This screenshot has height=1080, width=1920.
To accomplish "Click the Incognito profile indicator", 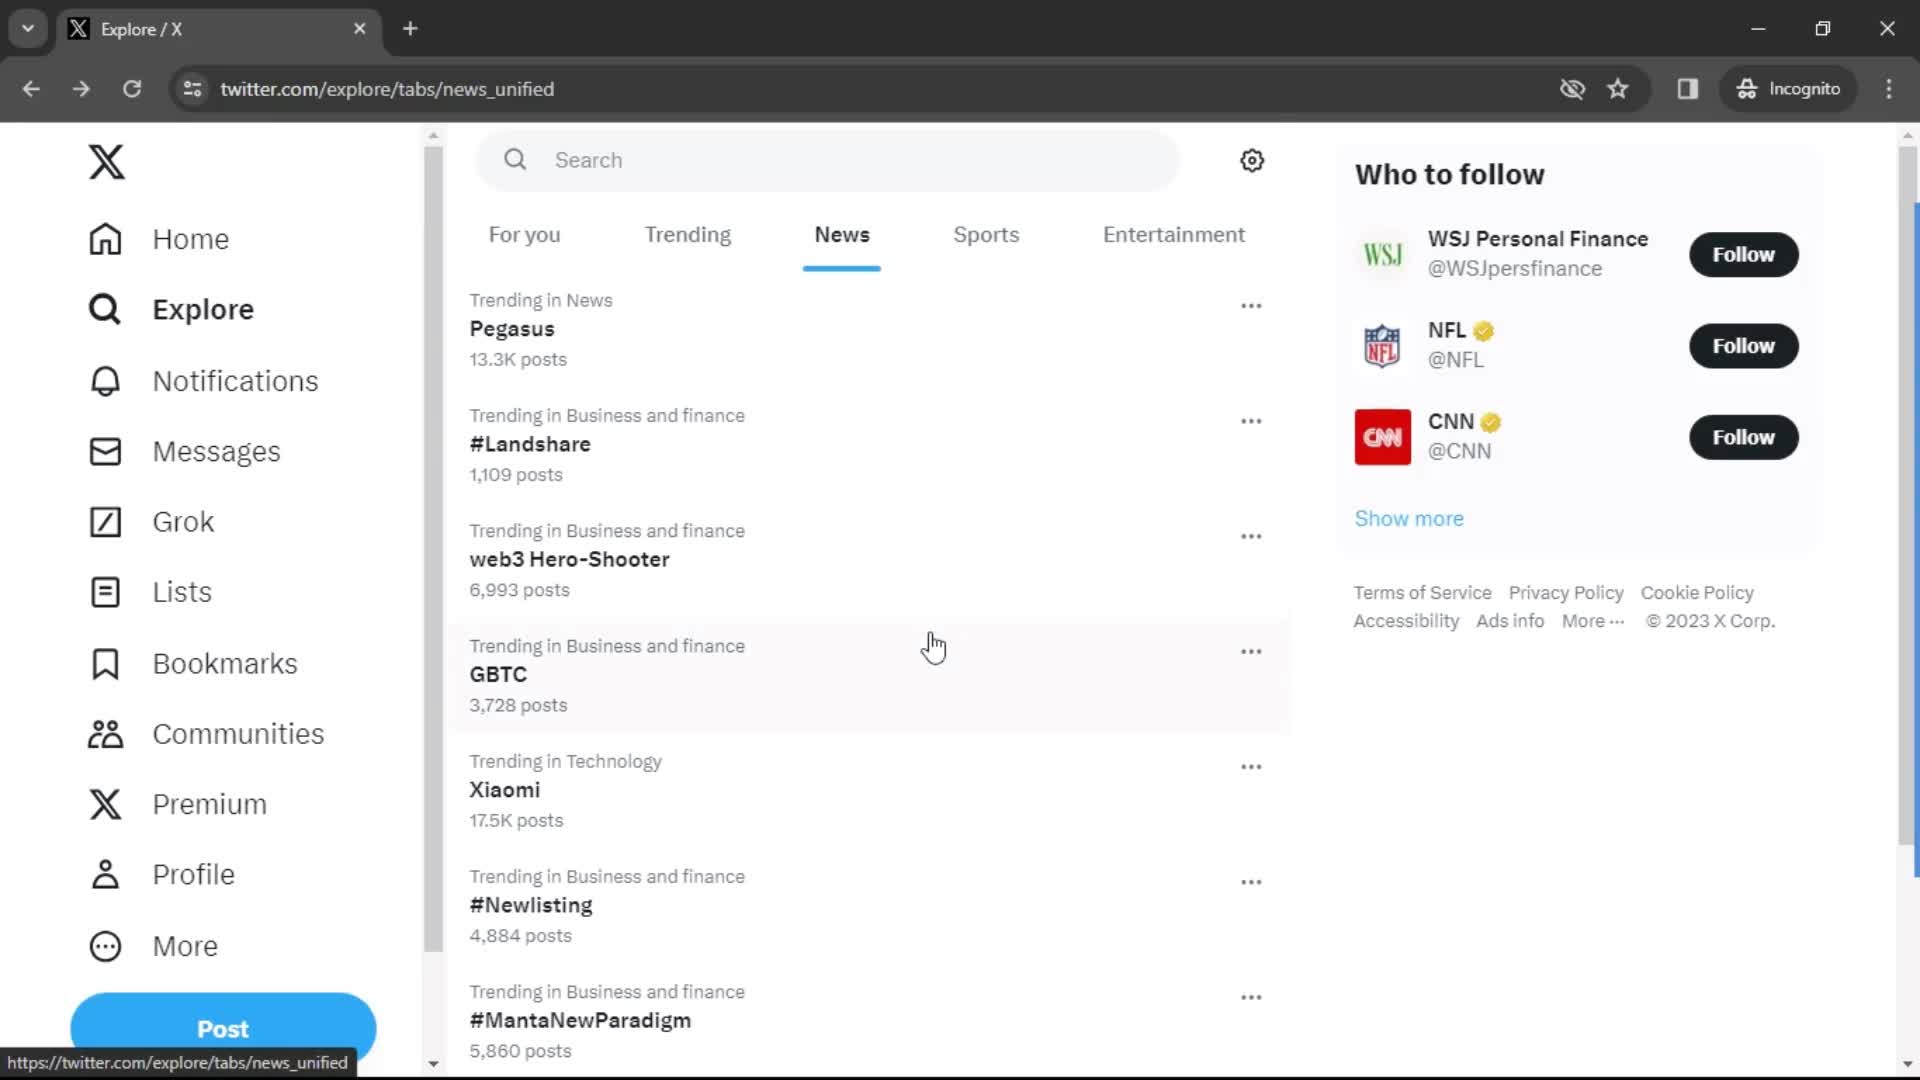I will point(1789,89).
